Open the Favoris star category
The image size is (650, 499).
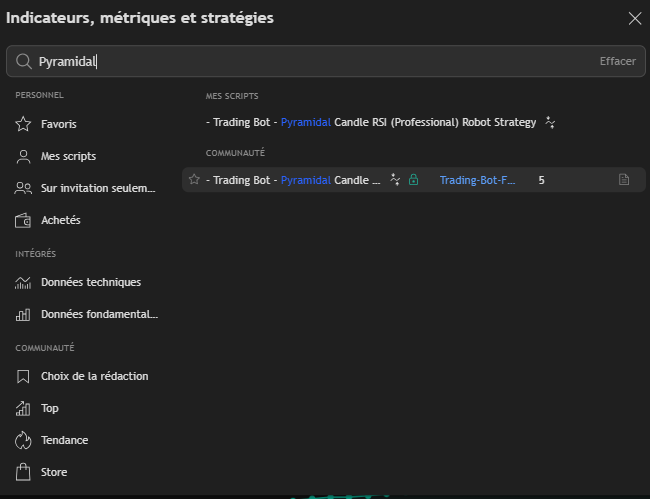click(x=58, y=124)
